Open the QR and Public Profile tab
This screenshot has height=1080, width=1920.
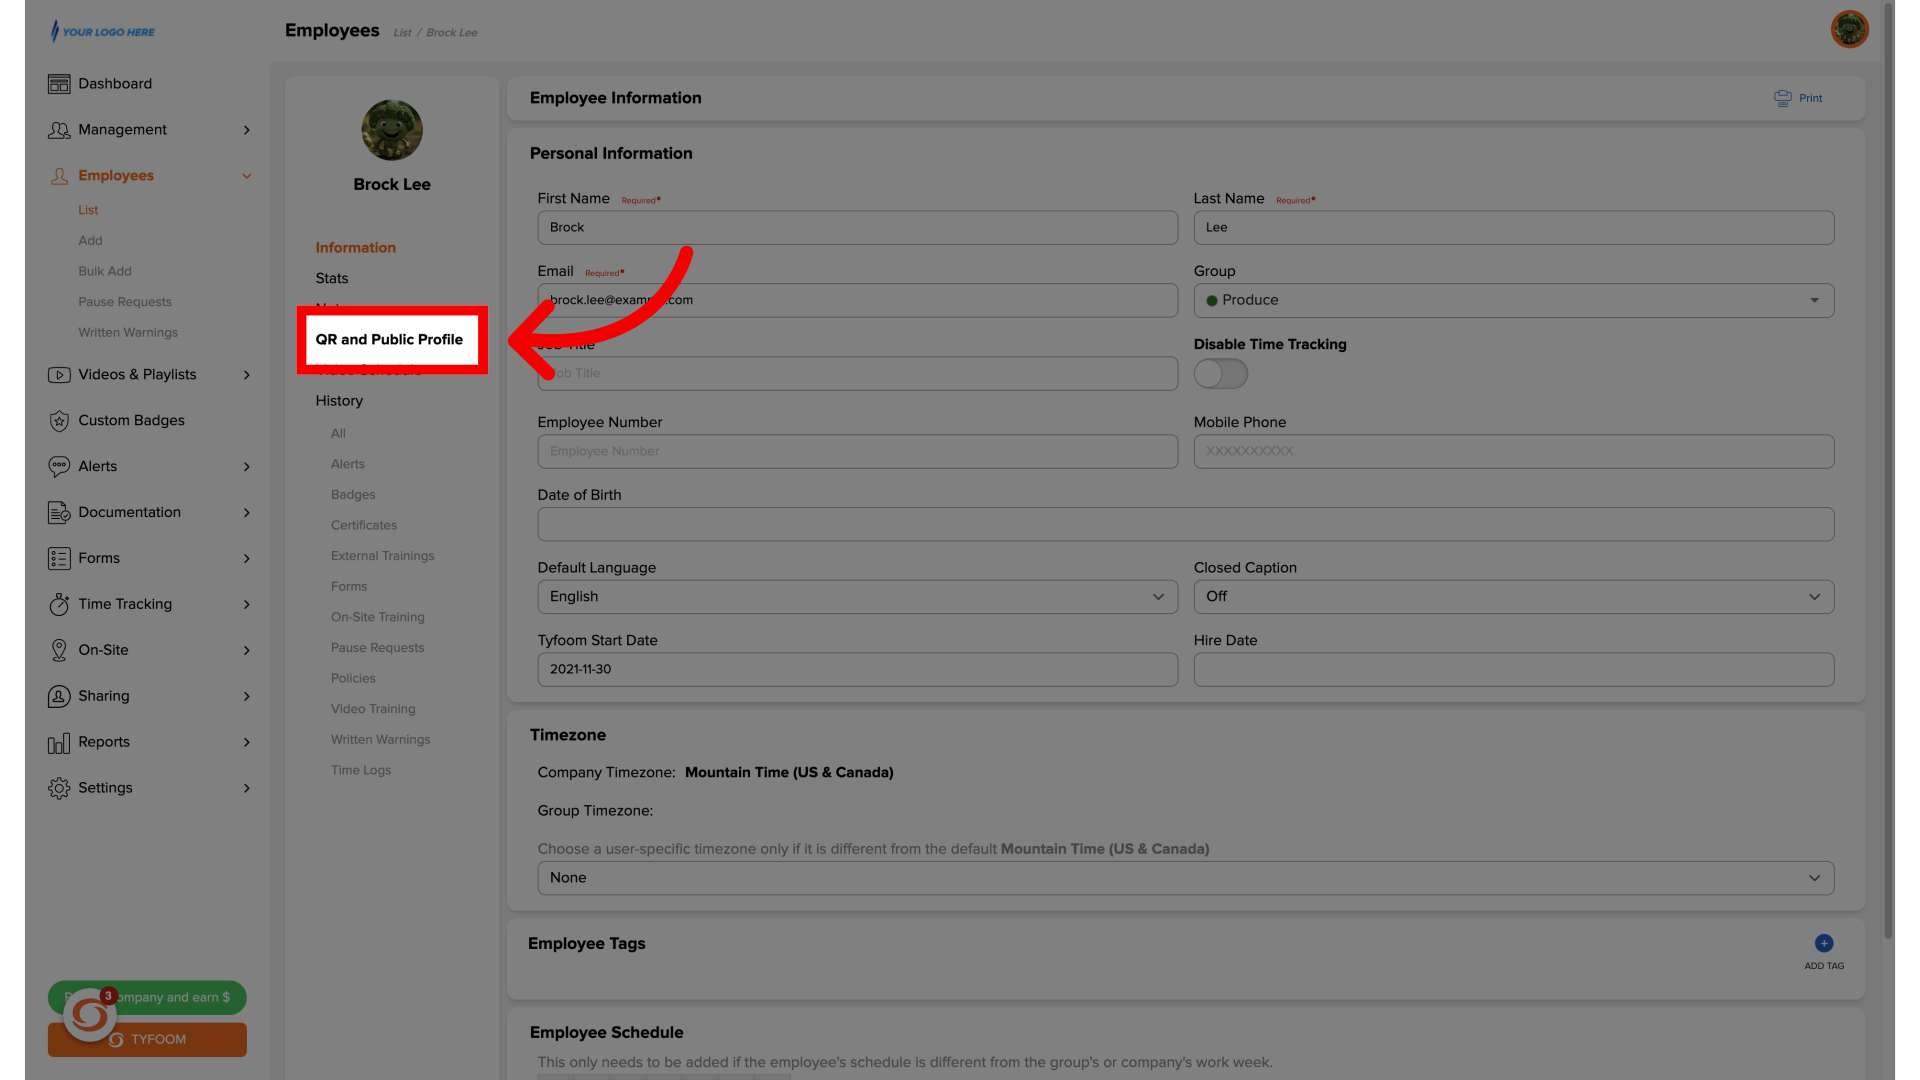389,340
